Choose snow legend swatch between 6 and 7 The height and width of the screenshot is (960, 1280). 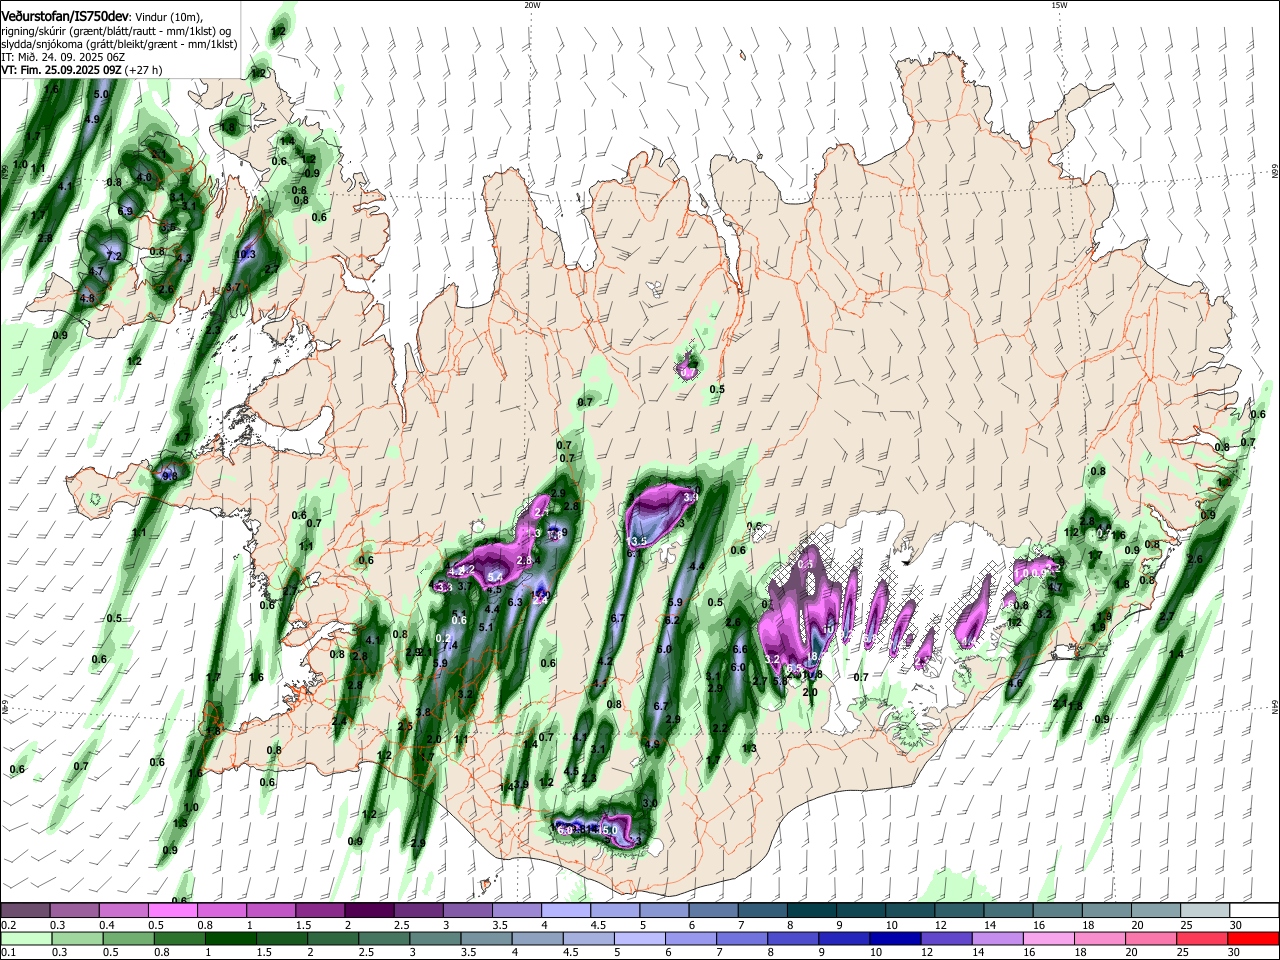click(x=713, y=911)
